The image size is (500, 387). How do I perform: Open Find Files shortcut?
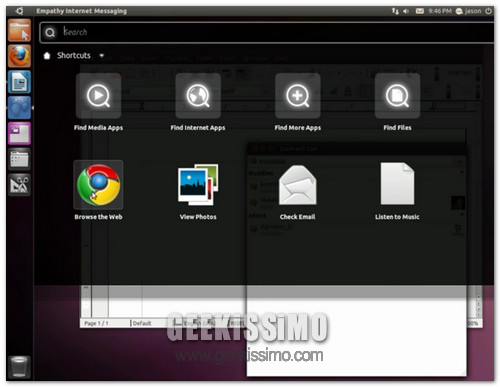[x=397, y=102]
